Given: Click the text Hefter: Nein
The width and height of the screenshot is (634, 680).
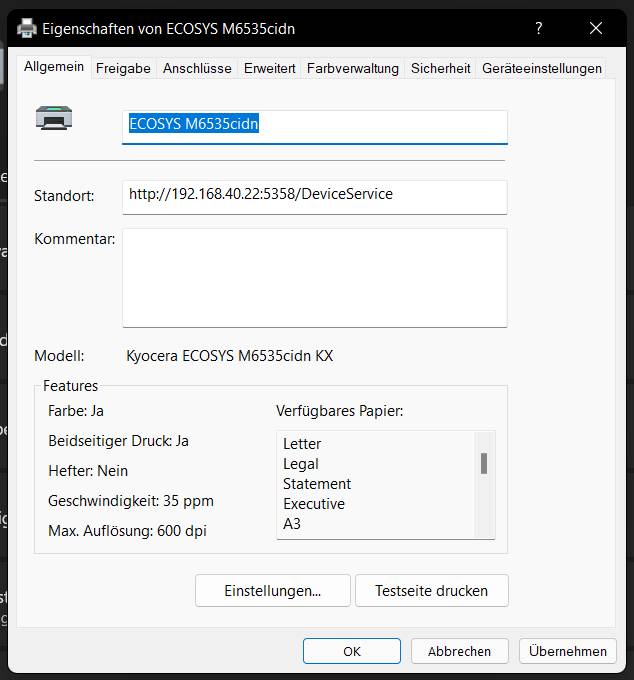Looking at the screenshot, I should click(88, 471).
